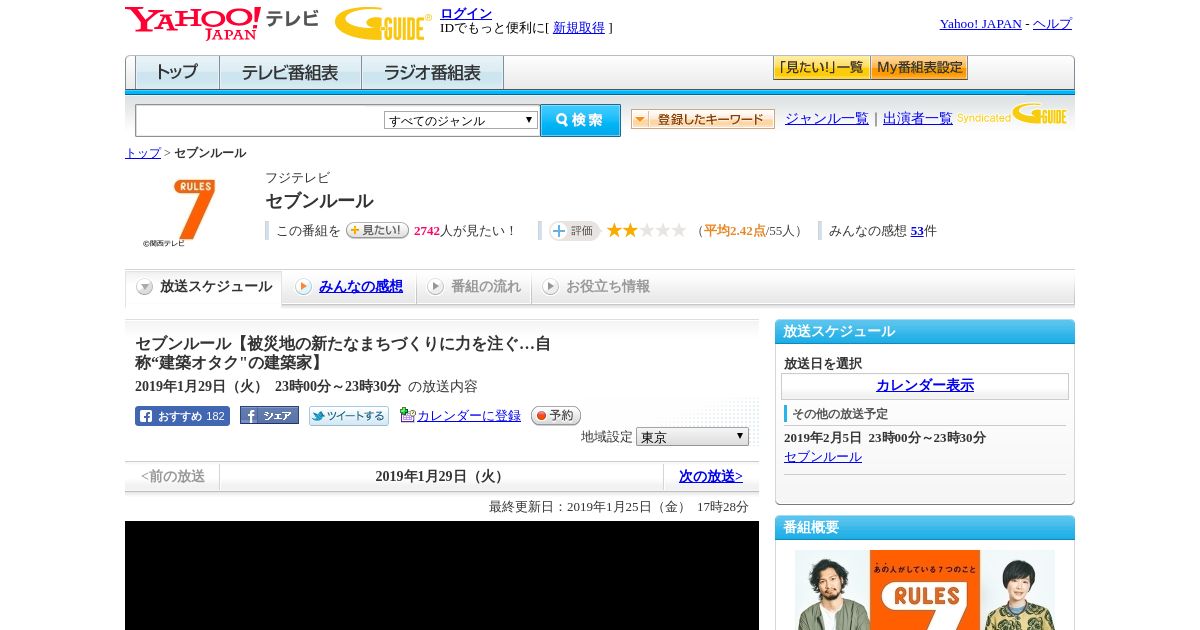Select the 番組の流れ tab
1200x630 pixels.
(x=486, y=287)
